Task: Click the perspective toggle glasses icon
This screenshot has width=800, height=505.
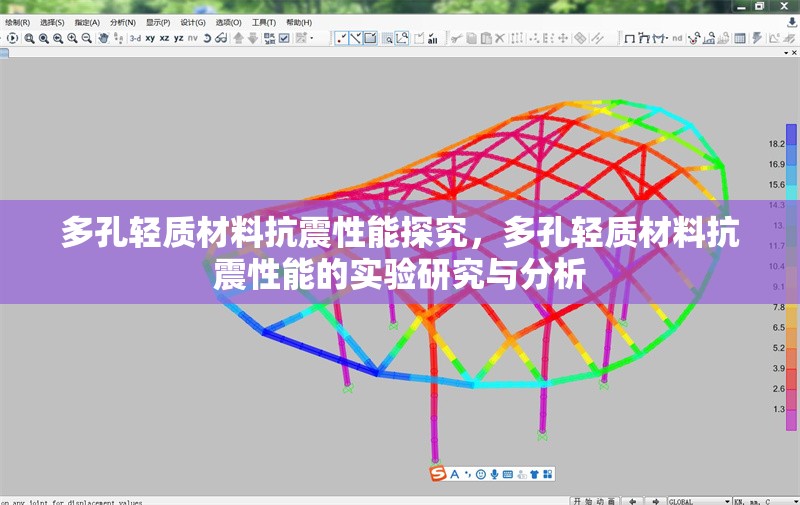Action: 221,38
